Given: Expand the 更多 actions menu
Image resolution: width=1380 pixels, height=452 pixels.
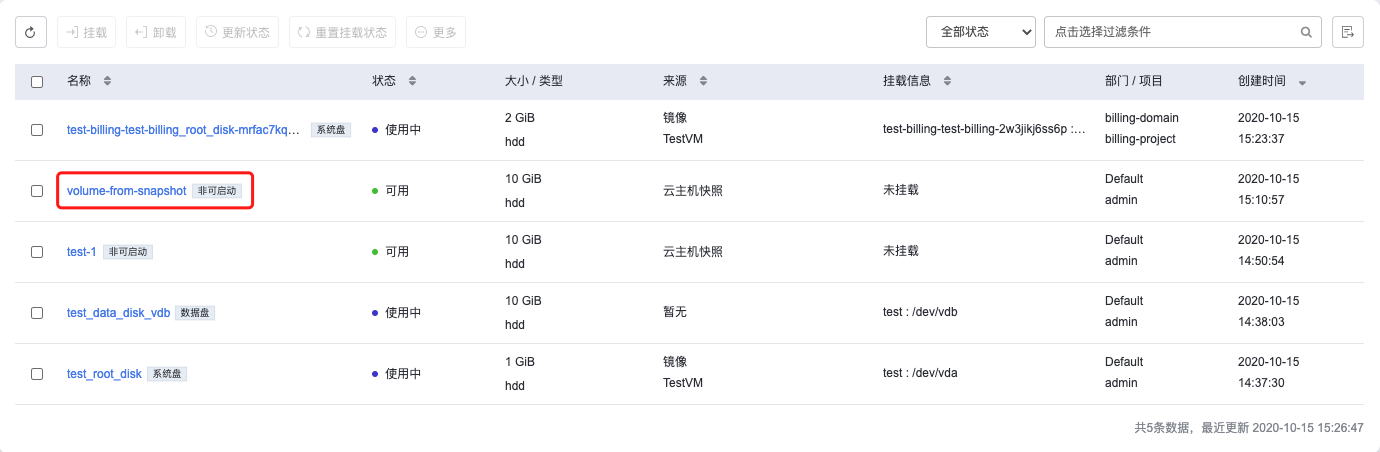Looking at the screenshot, I should click(435, 32).
